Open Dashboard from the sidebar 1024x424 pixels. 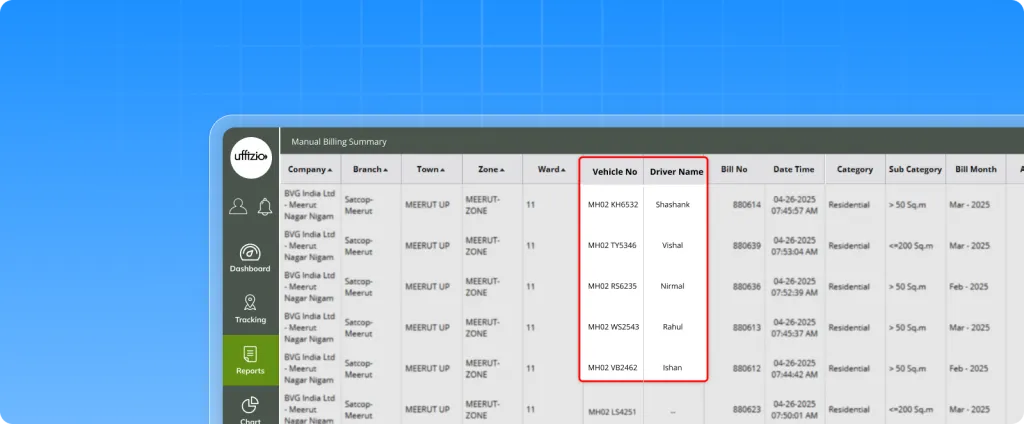coord(250,257)
